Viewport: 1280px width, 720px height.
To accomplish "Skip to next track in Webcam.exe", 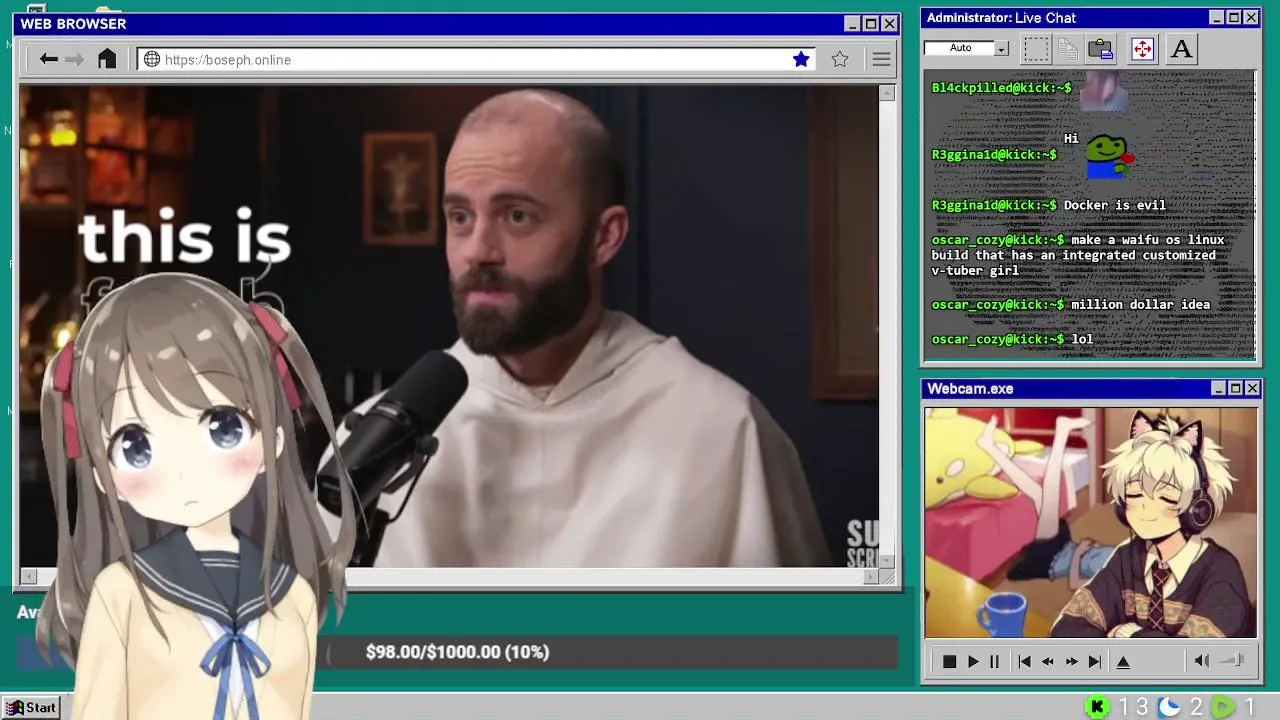I will (x=1095, y=662).
